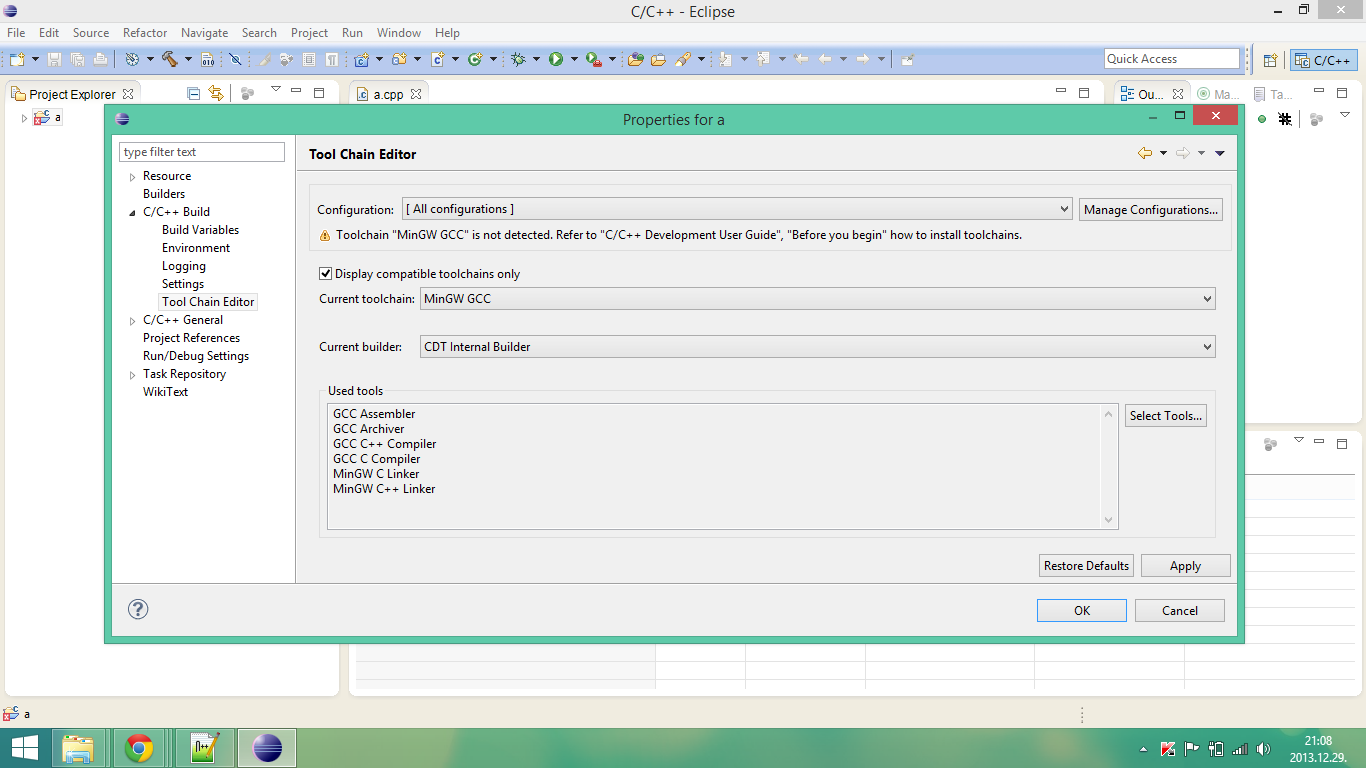1366x768 pixels.
Task: Click the dialog back navigation arrow
Action: tap(1145, 153)
